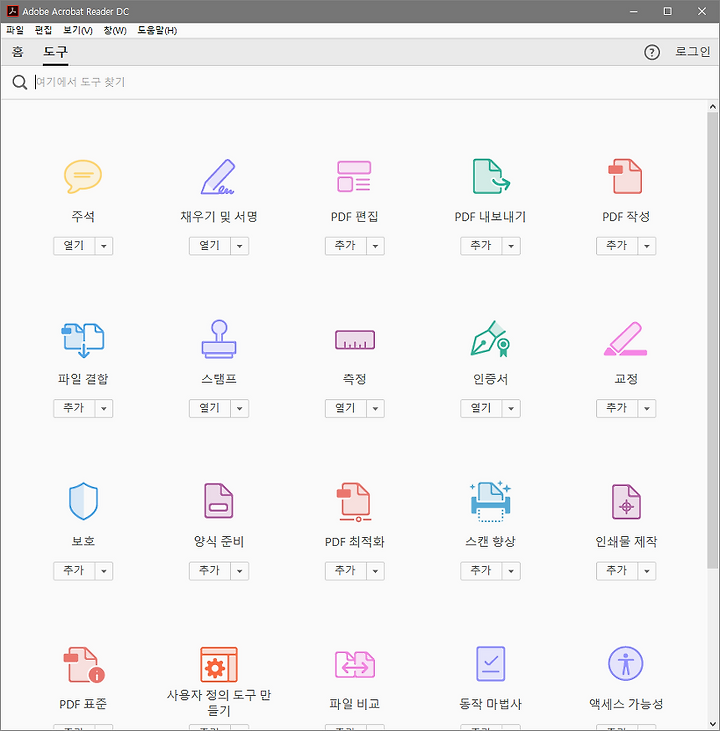Open the 파일 비교 compare icon
Screen dimensions: 720x731
tap(355, 665)
